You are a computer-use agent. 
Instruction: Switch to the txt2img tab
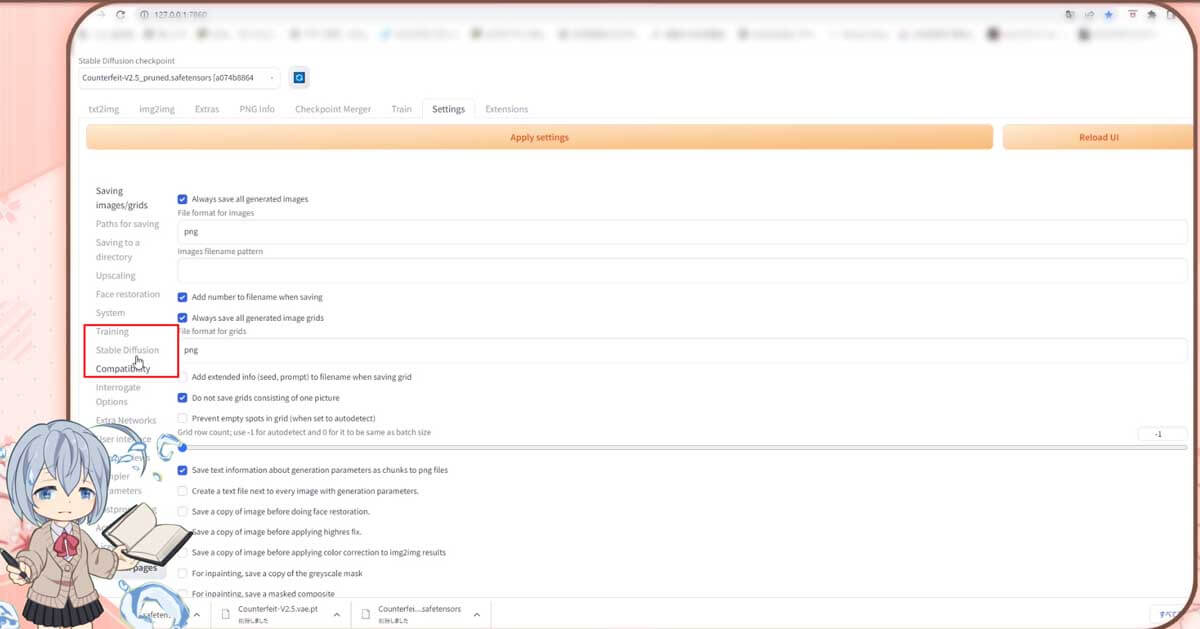[x=103, y=109]
